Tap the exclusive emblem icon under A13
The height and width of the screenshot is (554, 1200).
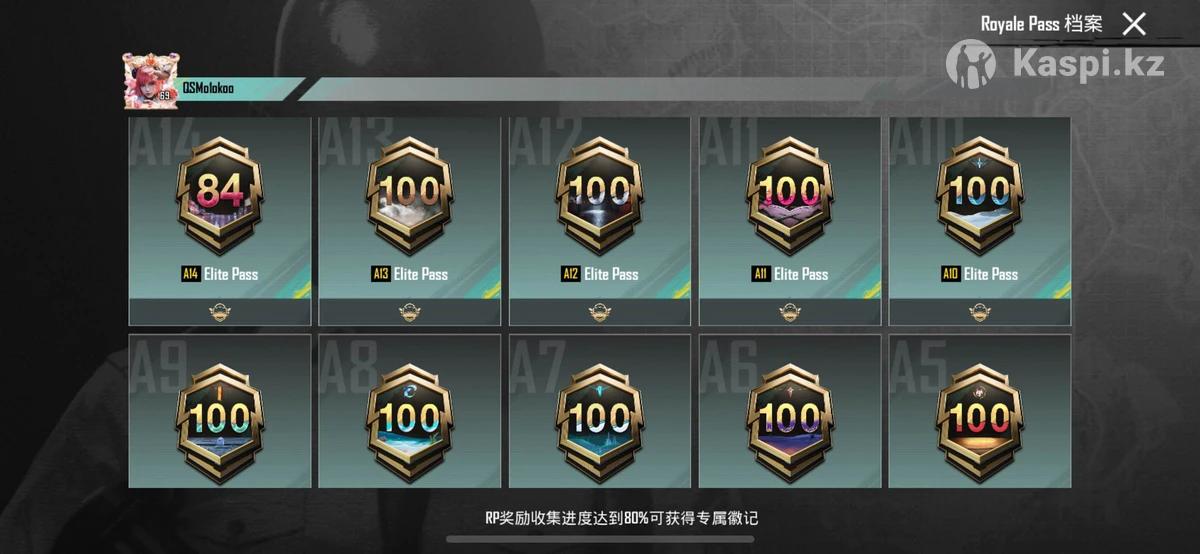tap(409, 312)
